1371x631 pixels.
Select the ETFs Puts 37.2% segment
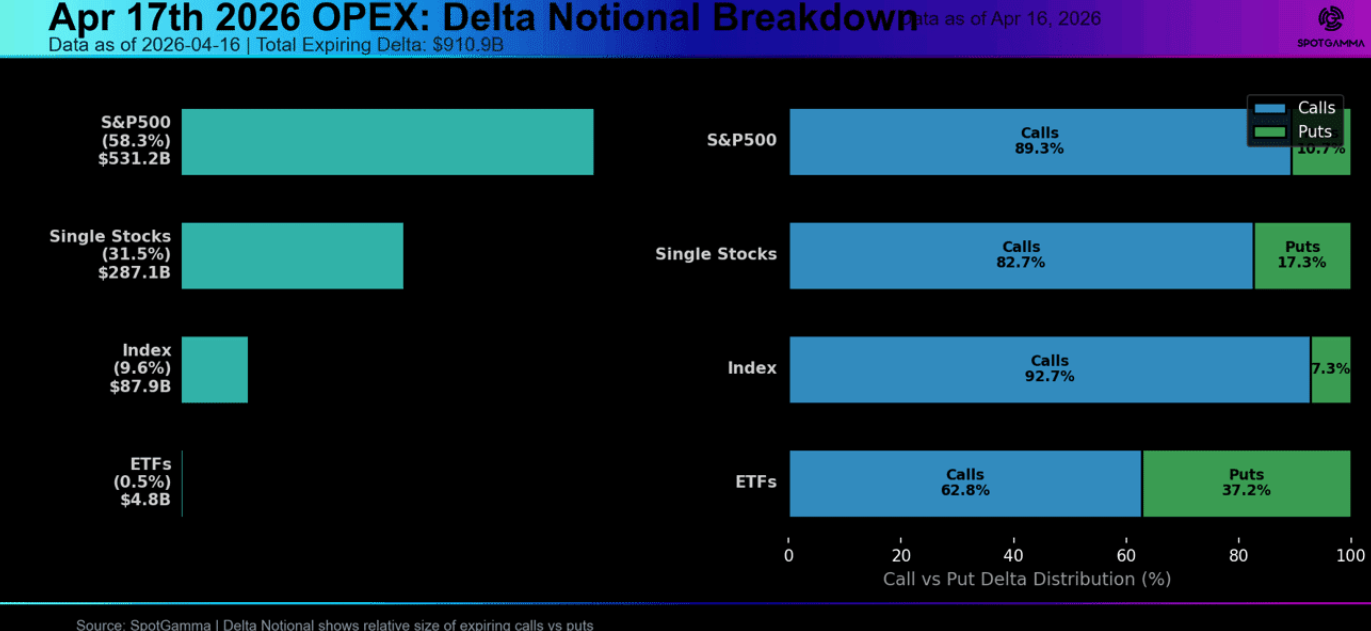(1246, 484)
